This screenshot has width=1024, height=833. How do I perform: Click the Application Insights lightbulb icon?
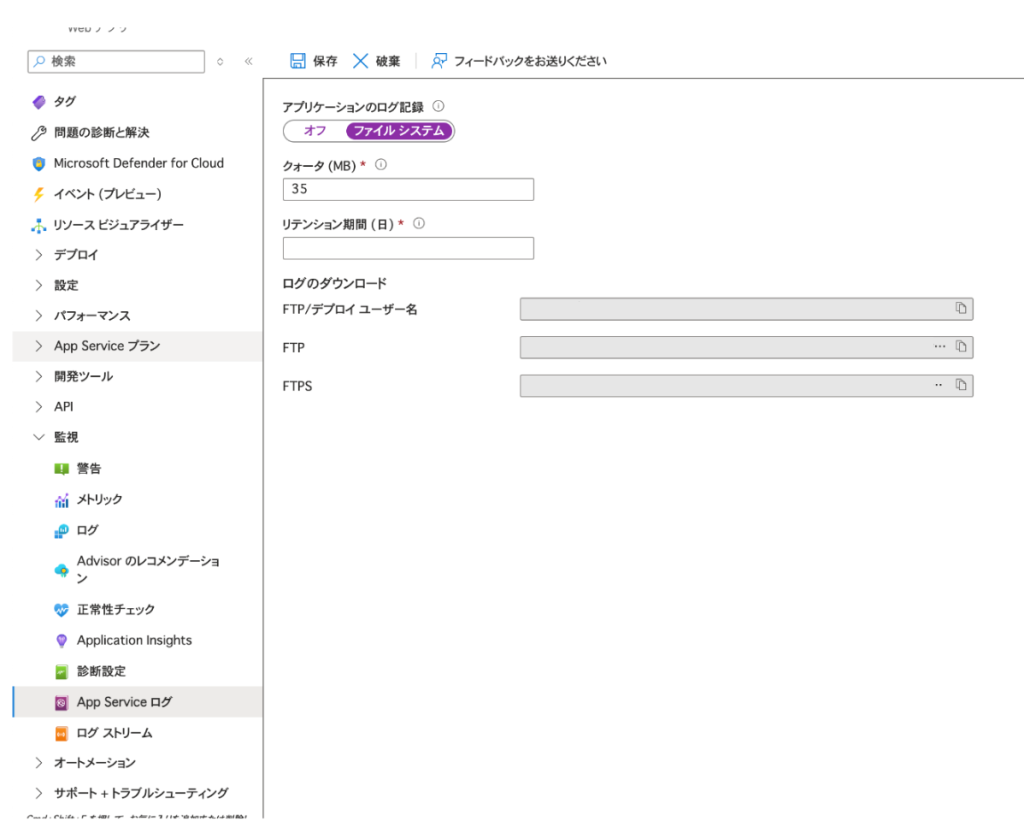tap(62, 640)
